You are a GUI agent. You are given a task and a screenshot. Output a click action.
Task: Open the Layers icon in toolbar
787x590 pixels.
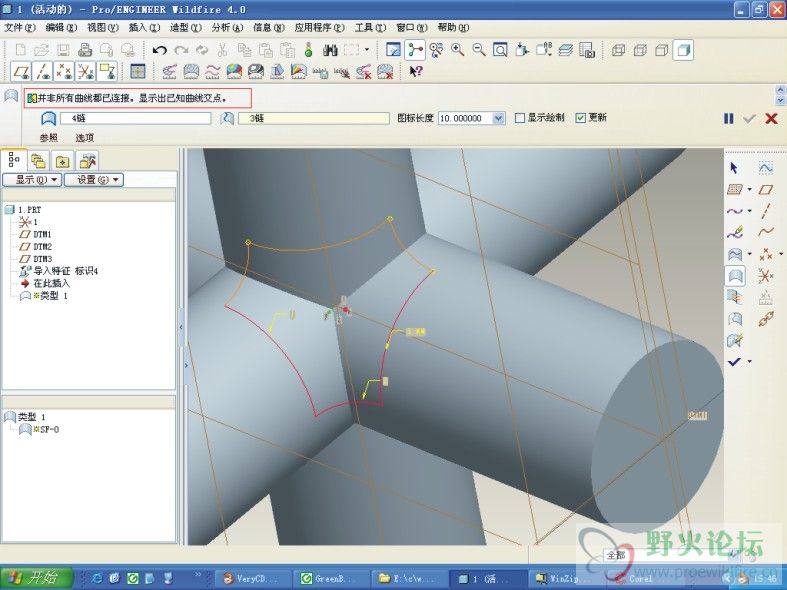(x=566, y=50)
